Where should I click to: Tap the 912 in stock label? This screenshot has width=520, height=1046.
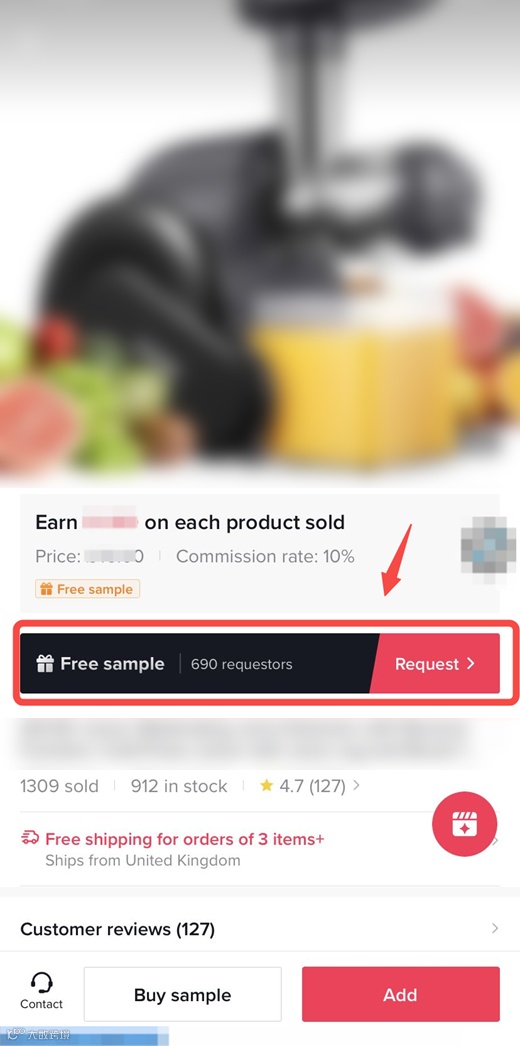pyautogui.click(x=179, y=786)
